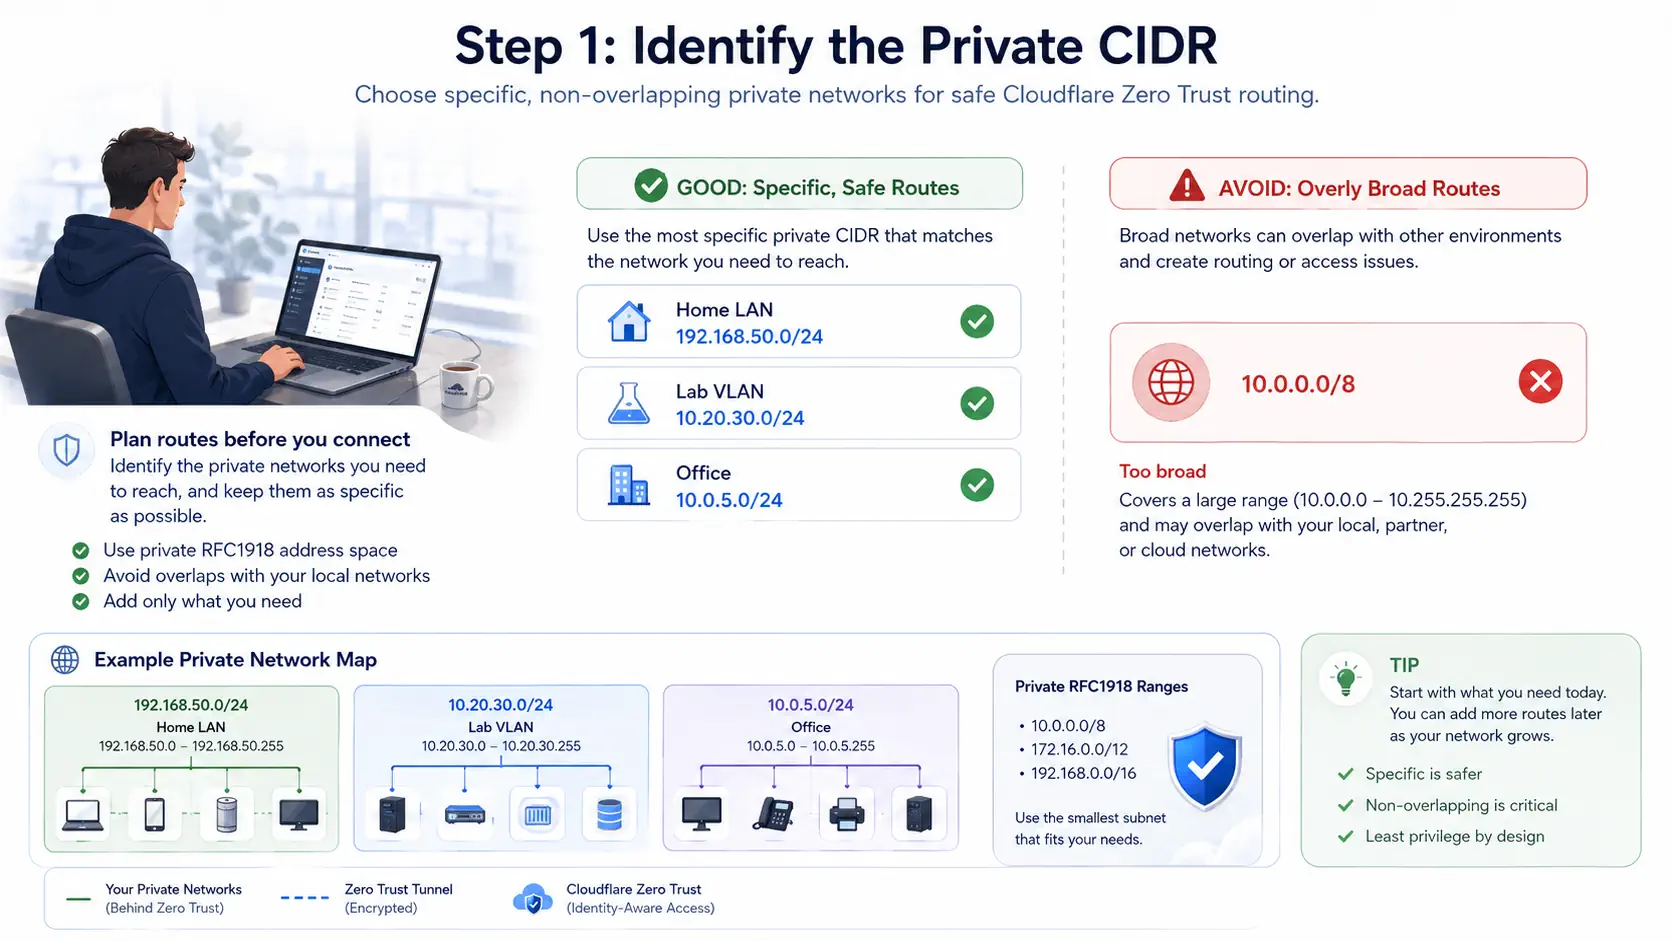Click the range 10.20.30.0 – 10.20.30.255 in the map

pos(501,746)
